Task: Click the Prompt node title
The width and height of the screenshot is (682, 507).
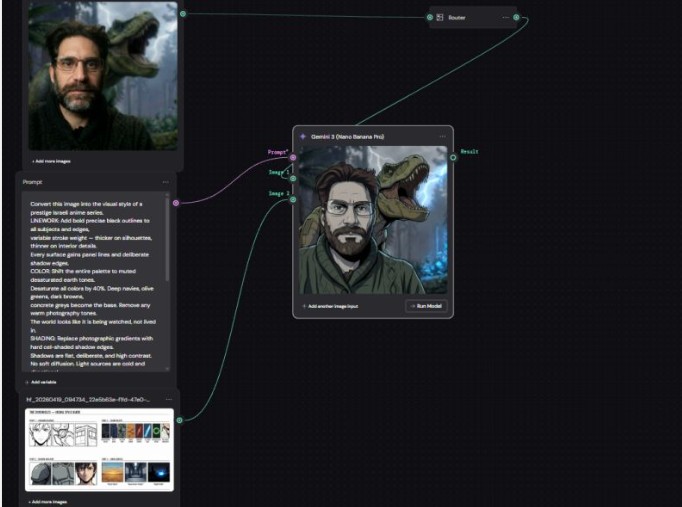Action: [x=33, y=182]
